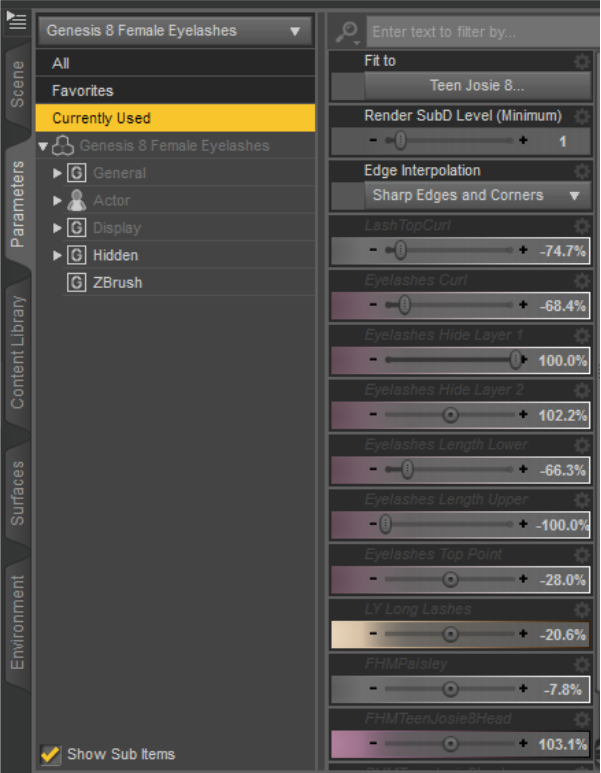This screenshot has width=601, height=773.
Task: Click the FHMPaisley slider handle
Action: pos(450,688)
